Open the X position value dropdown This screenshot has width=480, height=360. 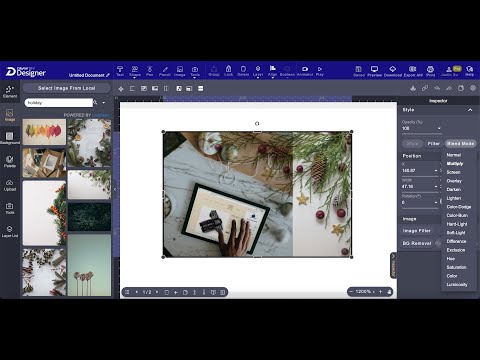(436, 171)
